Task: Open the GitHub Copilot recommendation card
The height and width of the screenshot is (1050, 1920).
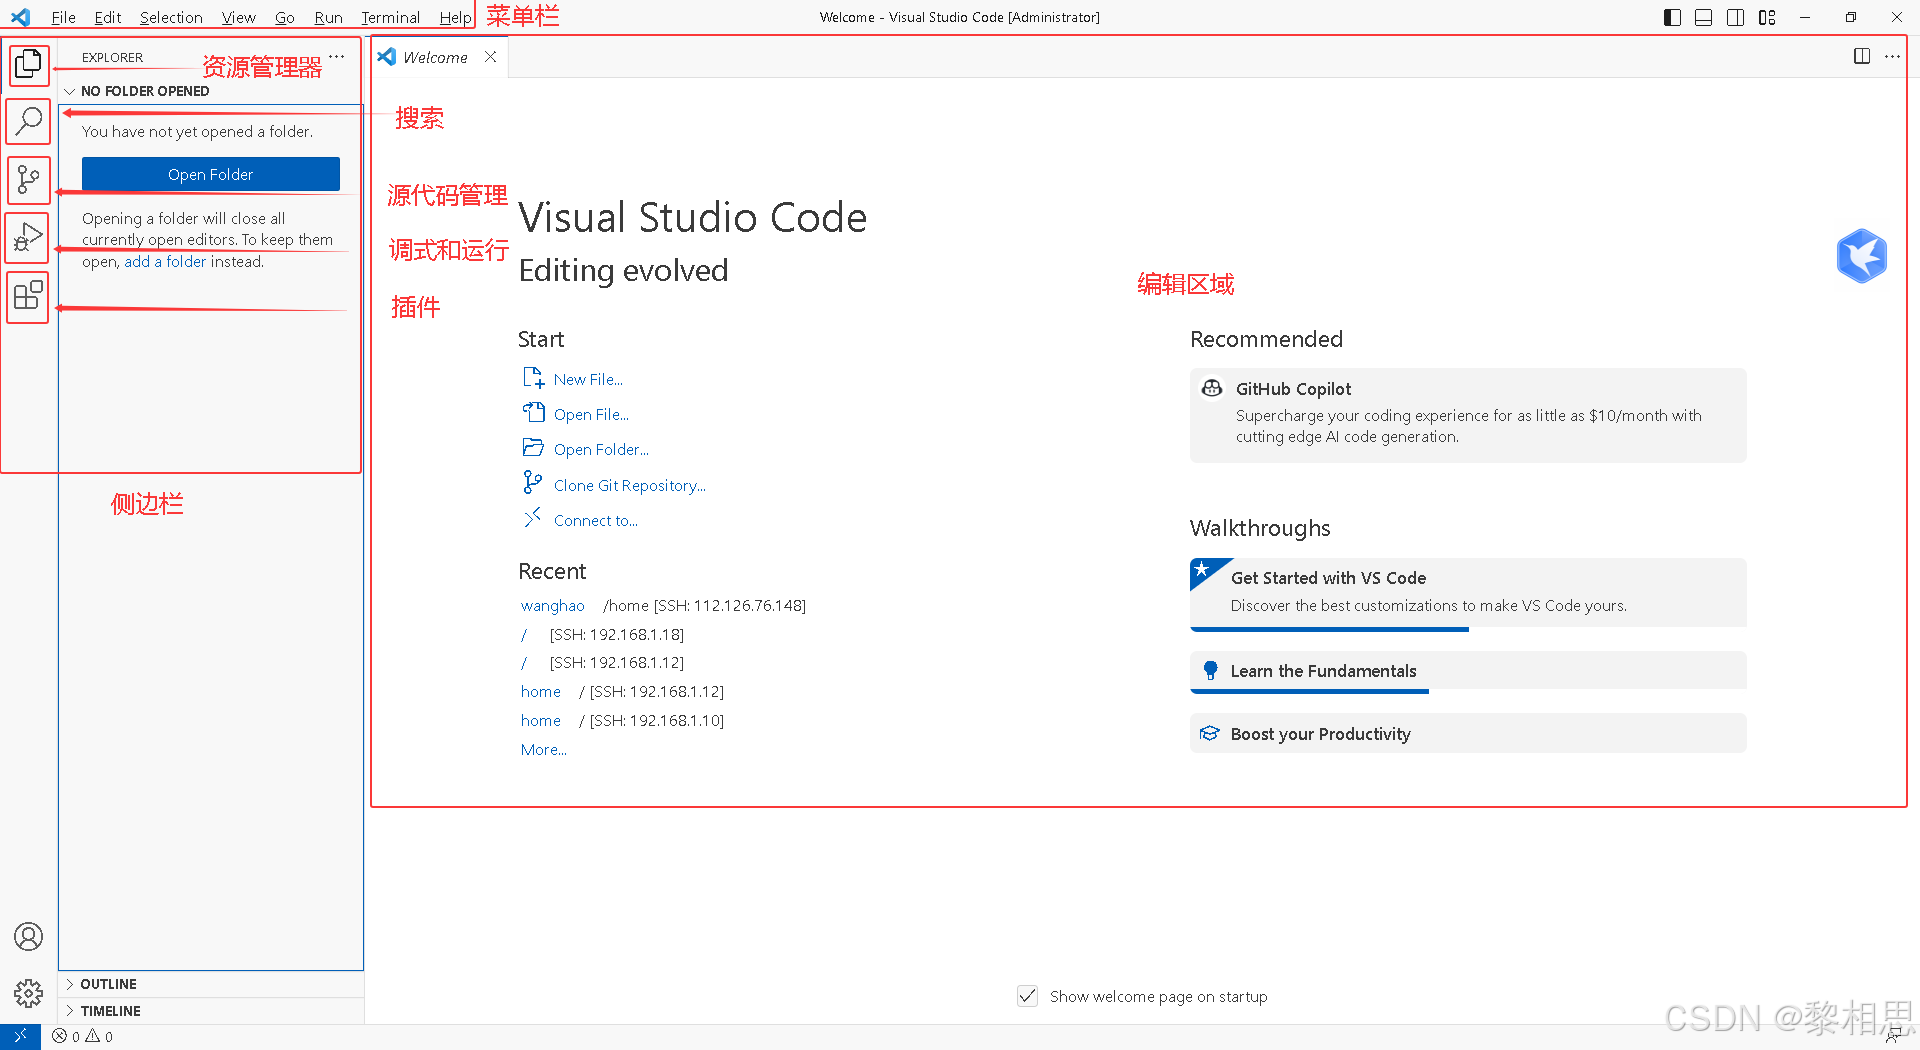Action: pos(1468,415)
